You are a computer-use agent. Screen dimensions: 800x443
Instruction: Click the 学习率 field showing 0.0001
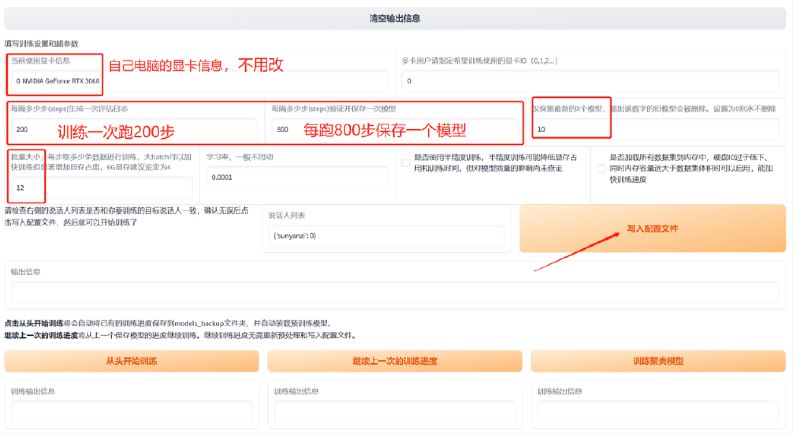(297, 178)
